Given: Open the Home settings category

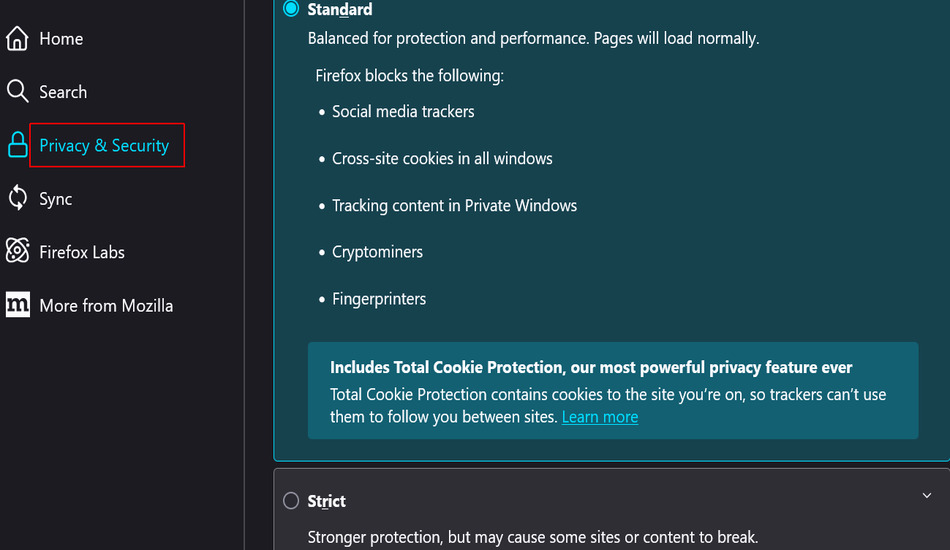Looking at the screenshot, I should click(61, 39).
